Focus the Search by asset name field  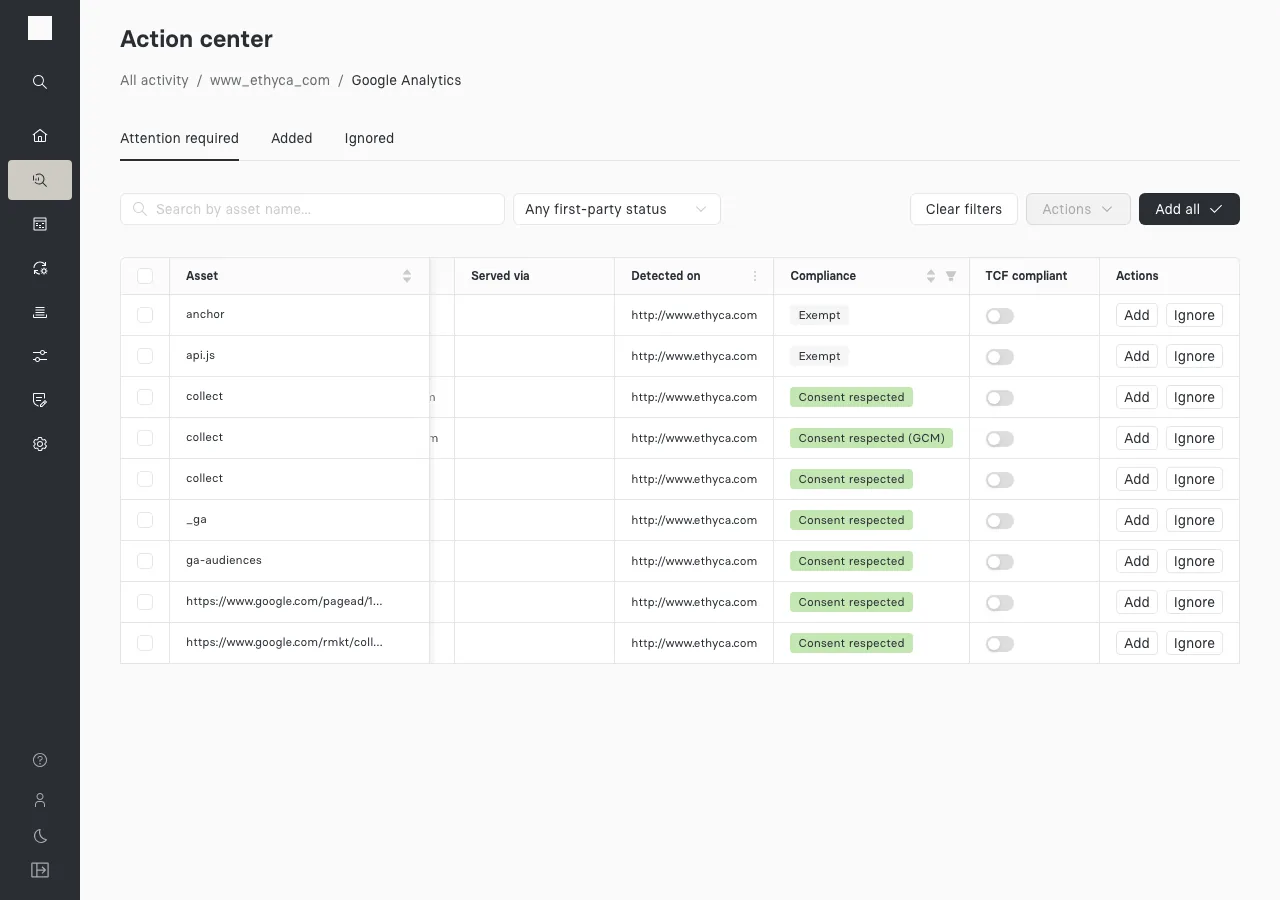[312, 209]
